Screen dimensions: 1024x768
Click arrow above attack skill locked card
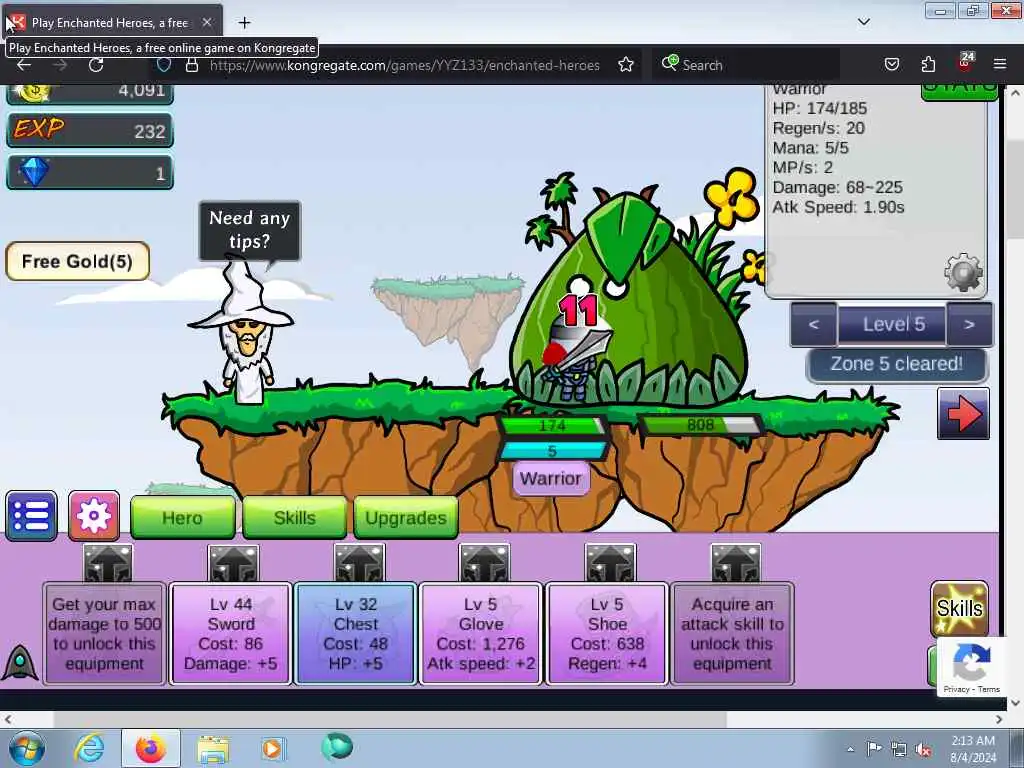coord(736,562)
